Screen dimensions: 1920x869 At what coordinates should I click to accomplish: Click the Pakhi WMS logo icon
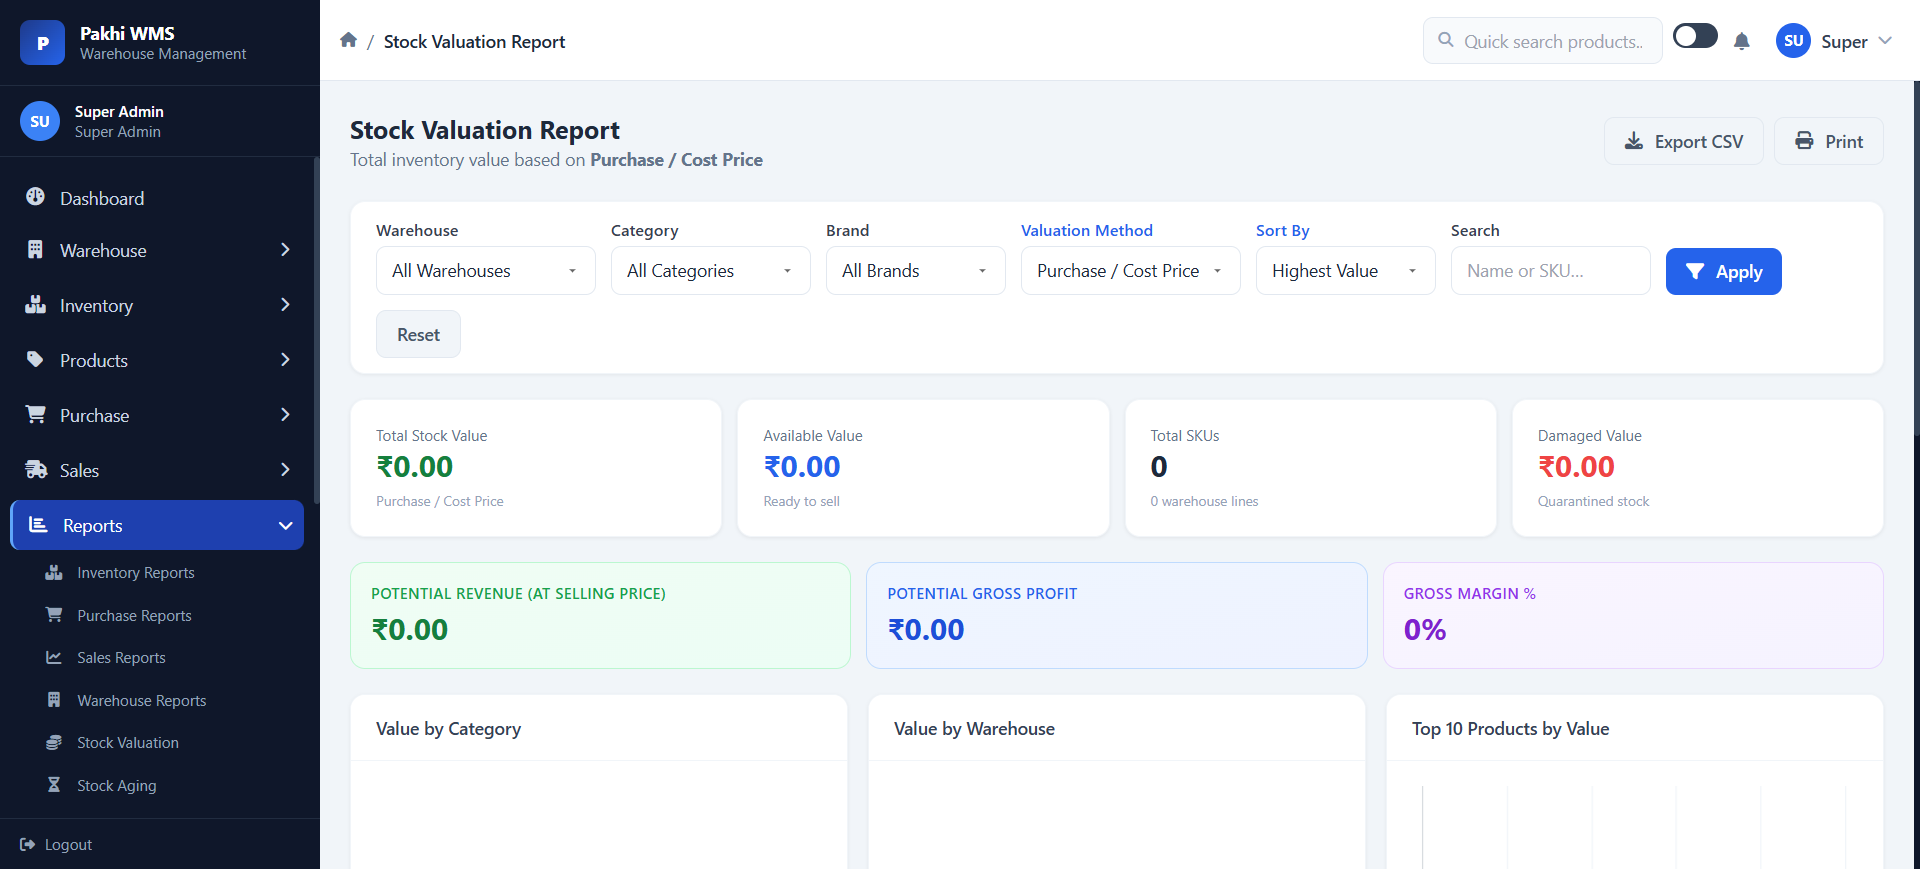42,42
